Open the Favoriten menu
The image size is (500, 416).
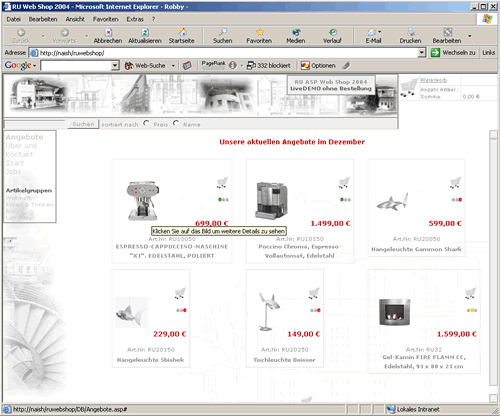coord(106,19)
